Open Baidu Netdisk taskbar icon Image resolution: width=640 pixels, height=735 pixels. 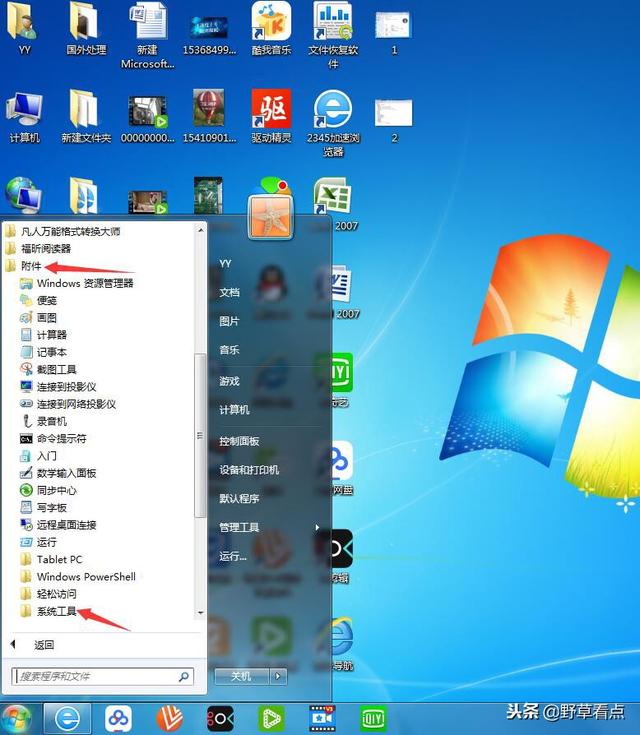118,719
